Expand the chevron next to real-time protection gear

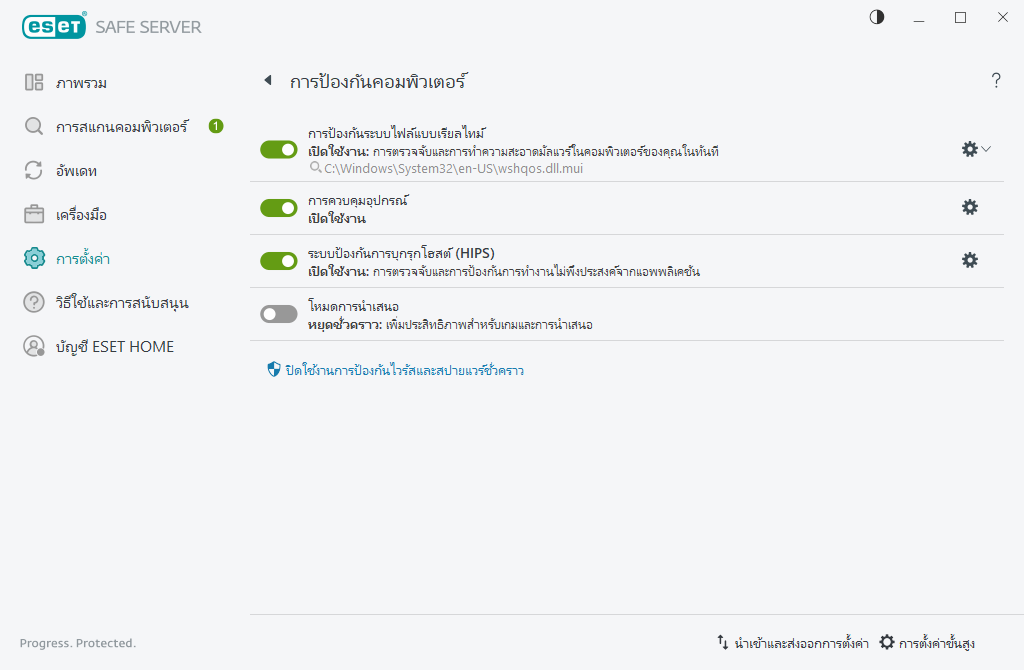pyautogui.click(x=987, y=149)
